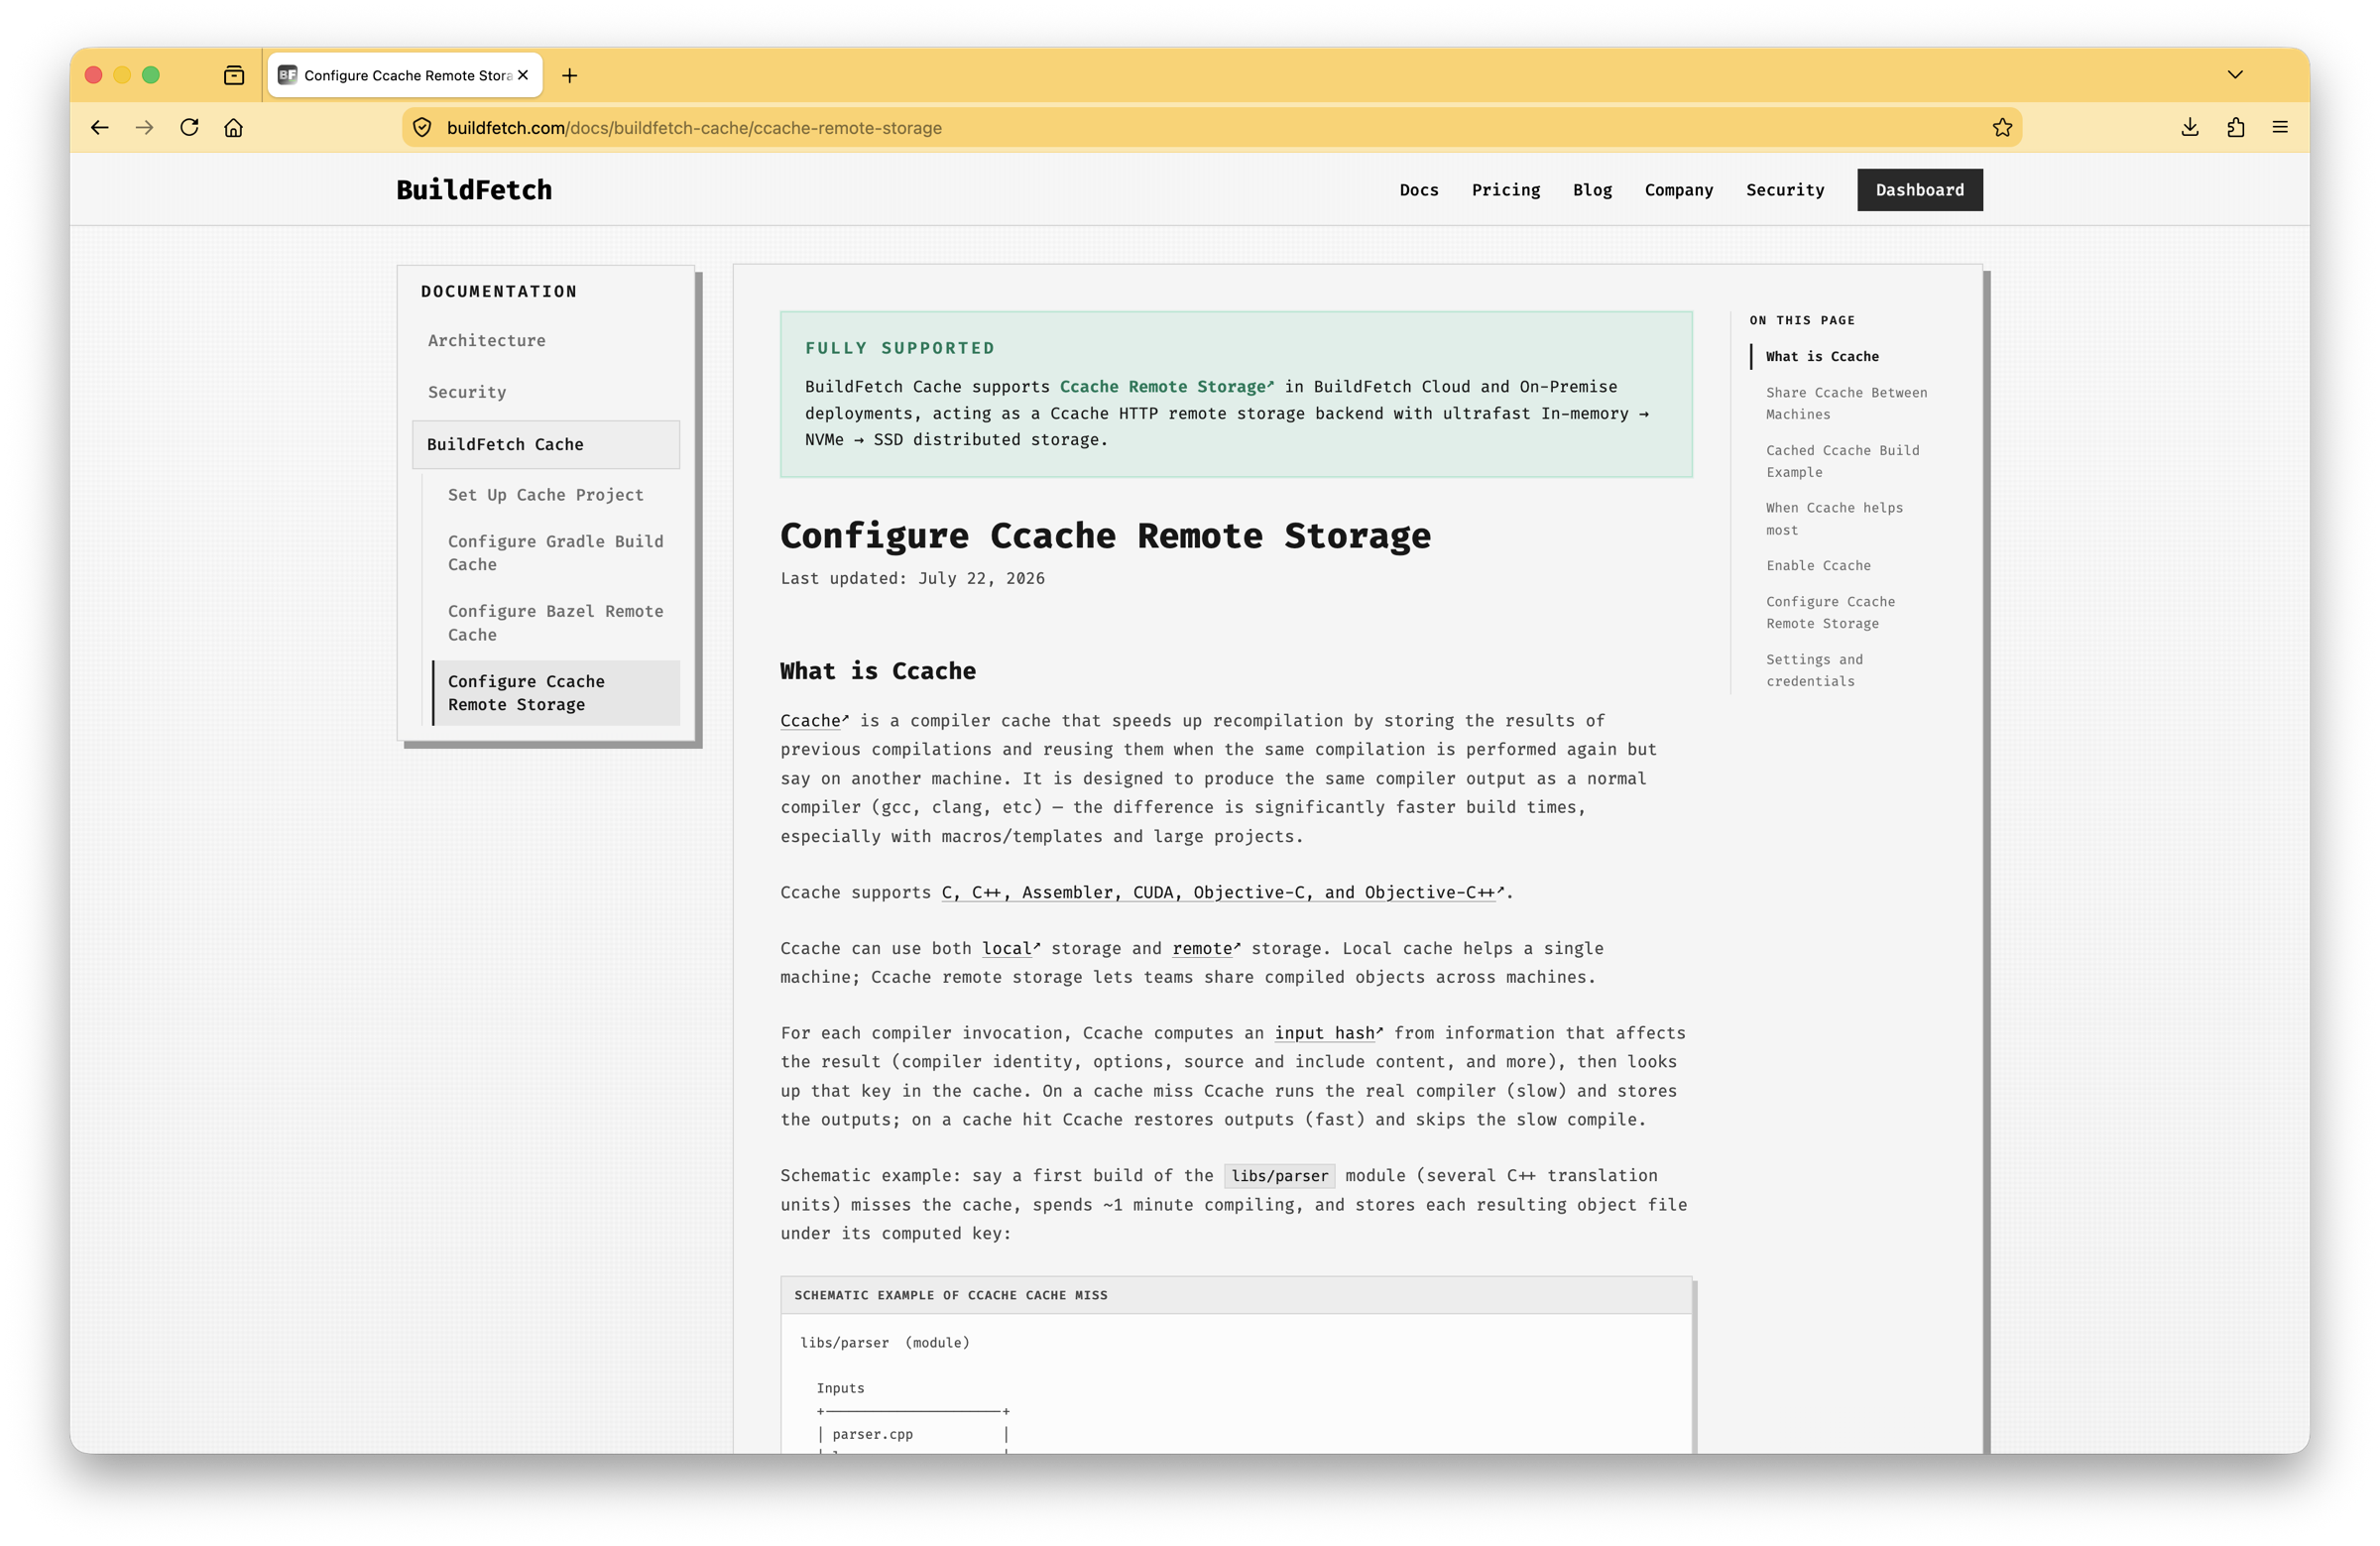Image resolution: width=2380 pixels, height=1546 pixels.
Task: Open Configure Bazel Remote Cache page
Action: [x=555, y=622]
